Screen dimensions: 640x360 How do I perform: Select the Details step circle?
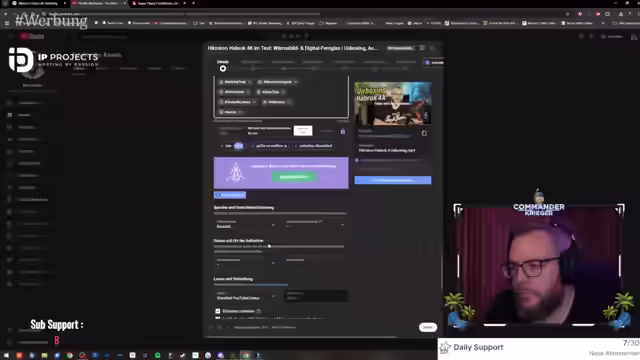(223, 69)
